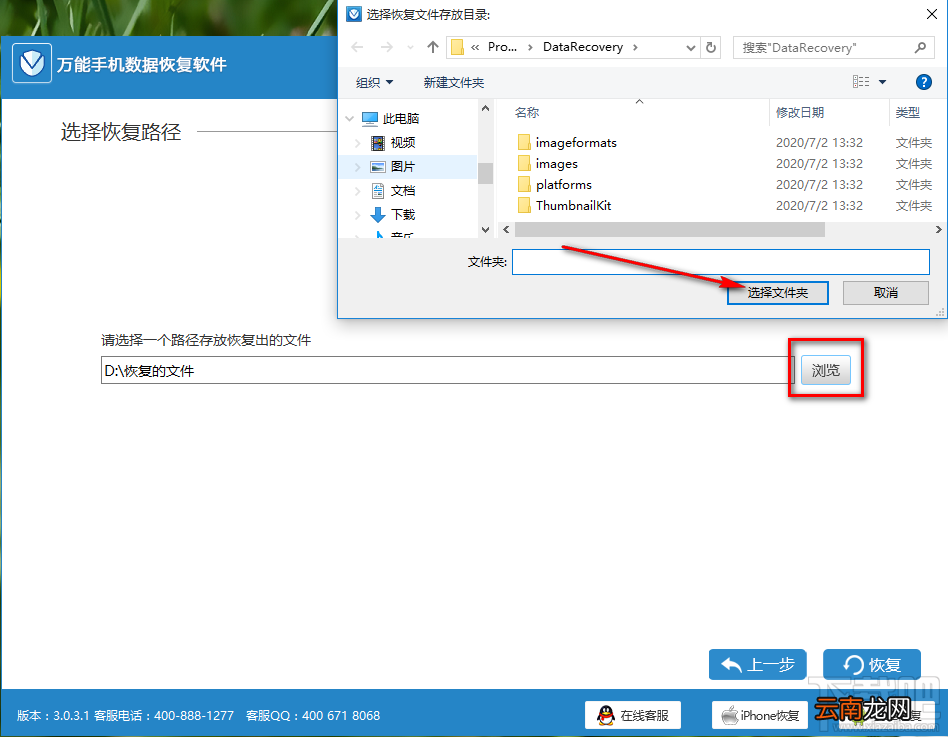Sort the list by 名称 column
Image resolution: width=948 pixels, height=737 pixels.
[x=527, y=112]
